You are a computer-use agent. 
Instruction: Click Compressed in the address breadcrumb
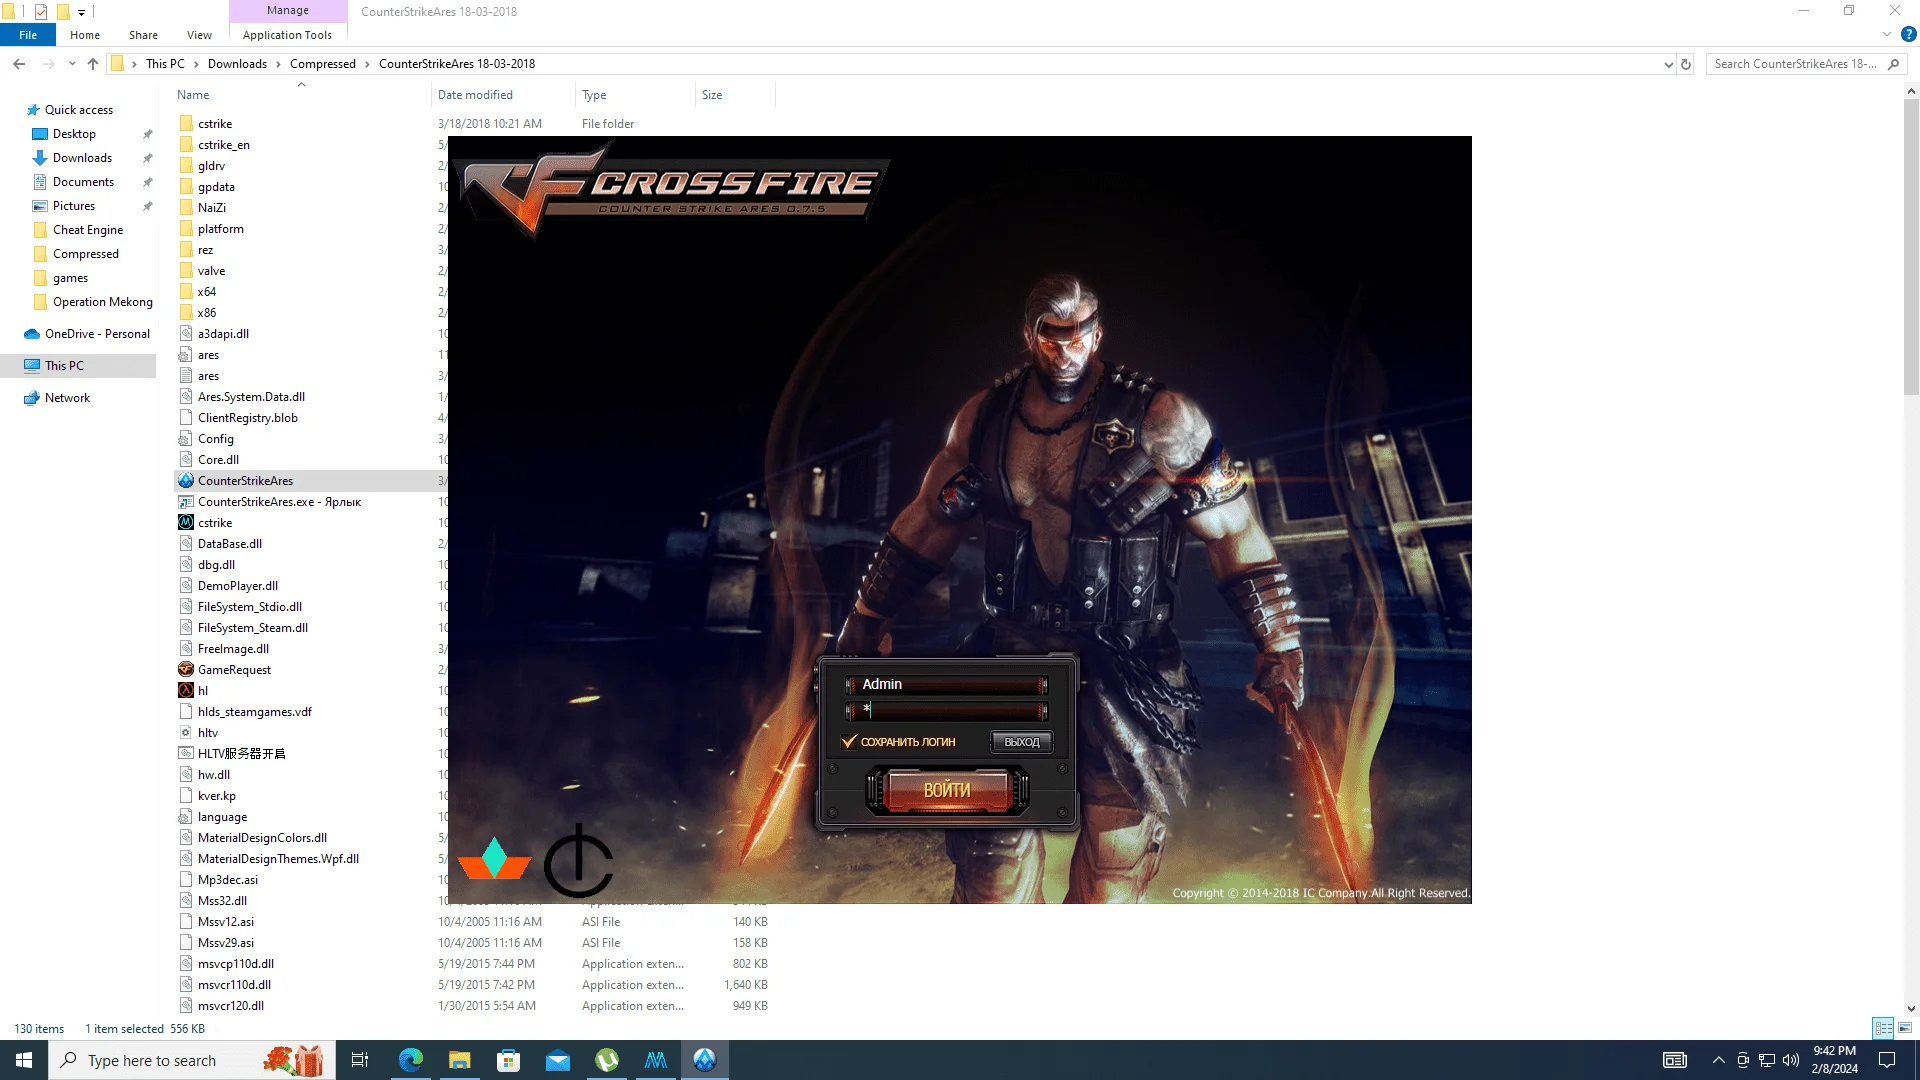coord(322,64)
